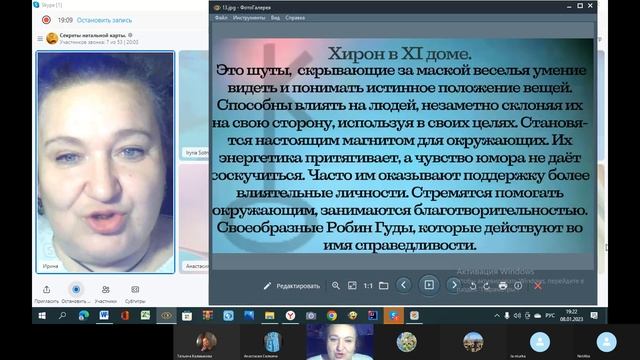Open Skype from the taskbar
640x360 pixels.
[394, 316]
